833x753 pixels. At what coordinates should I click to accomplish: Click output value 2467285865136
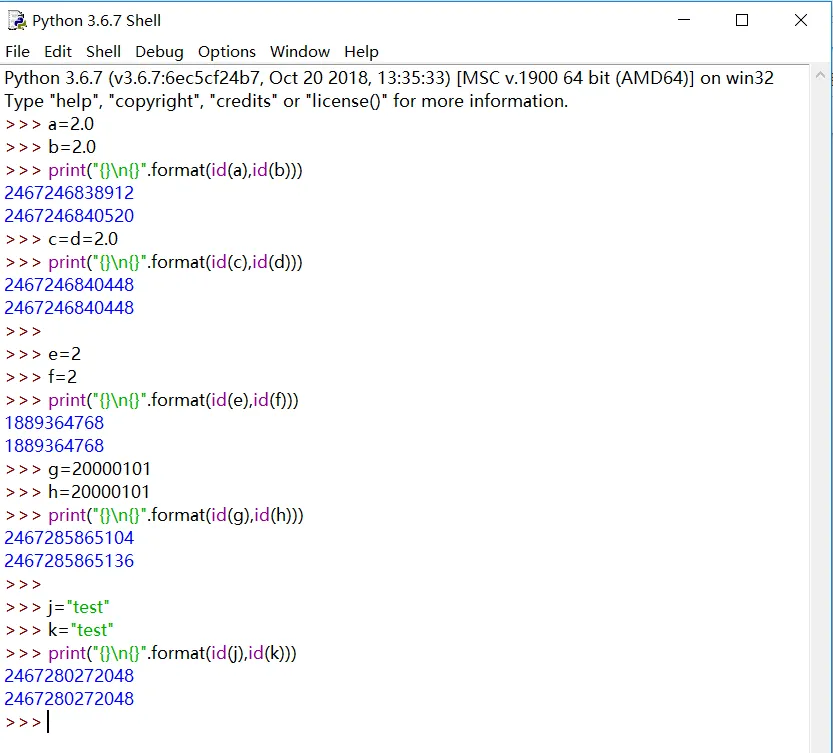coord(69,561)
